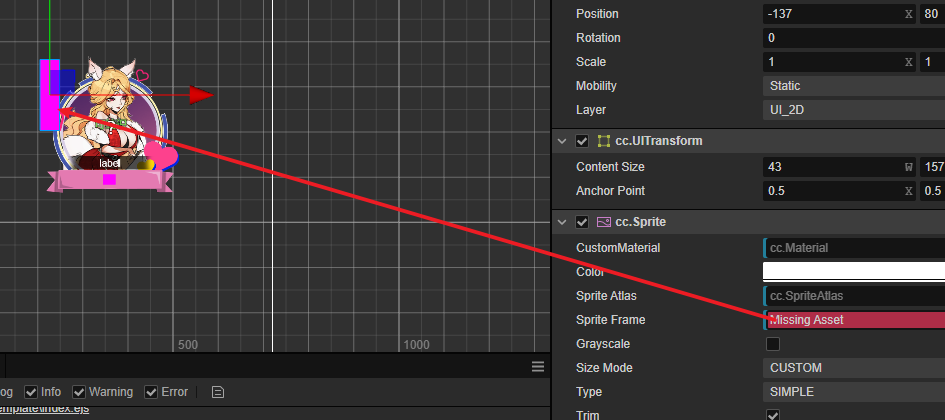Uncheck the Trim checkbox
The image size is (945, 420).
click(773, 415)
